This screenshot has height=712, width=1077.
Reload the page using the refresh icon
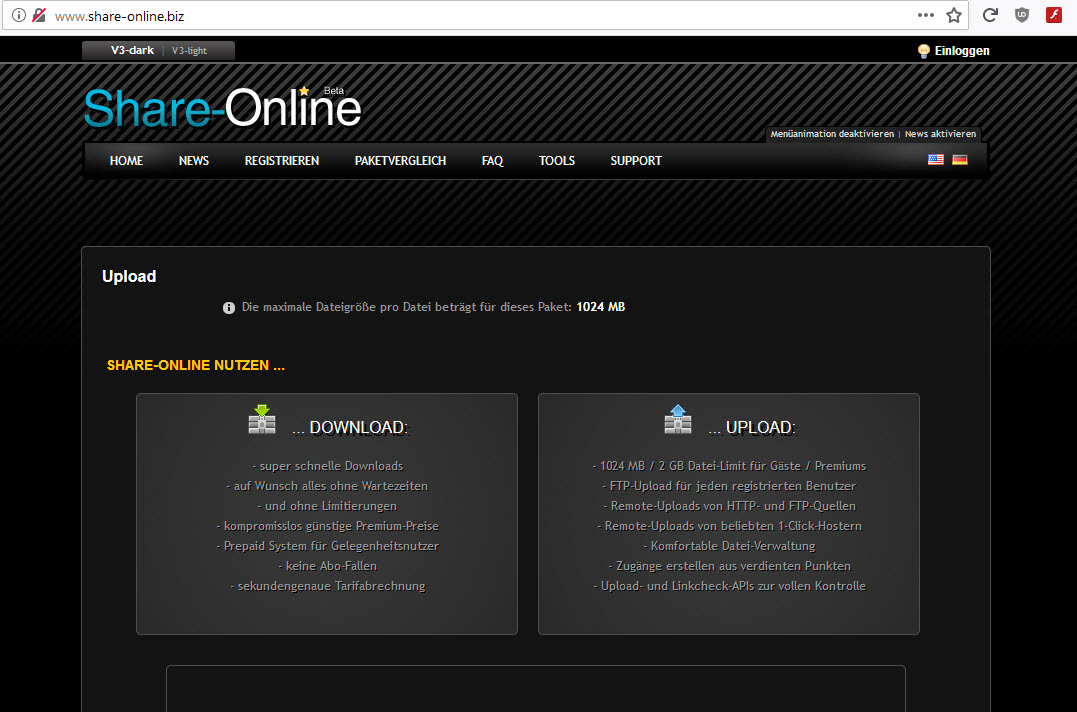tap(990, 16)
